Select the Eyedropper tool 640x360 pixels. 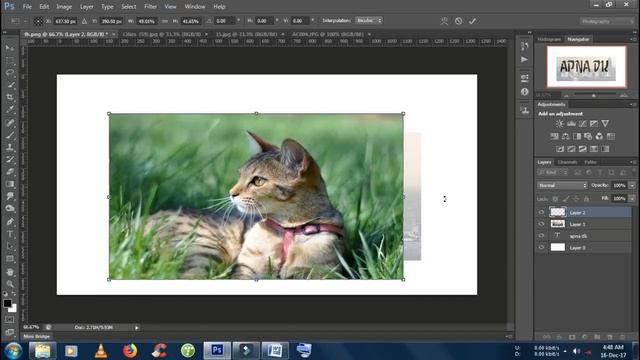(10, 110)
